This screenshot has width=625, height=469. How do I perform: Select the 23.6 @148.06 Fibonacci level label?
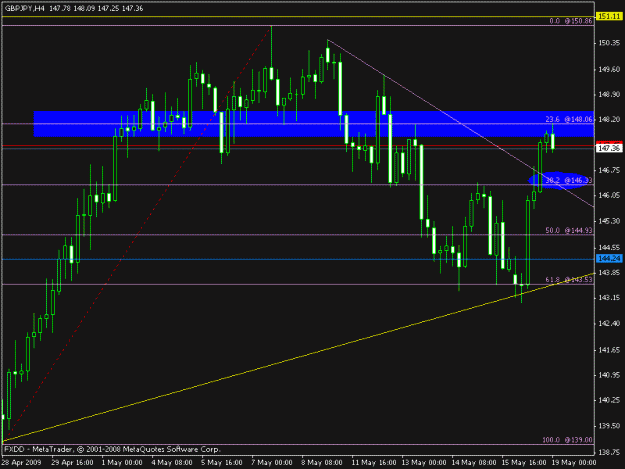569,119
